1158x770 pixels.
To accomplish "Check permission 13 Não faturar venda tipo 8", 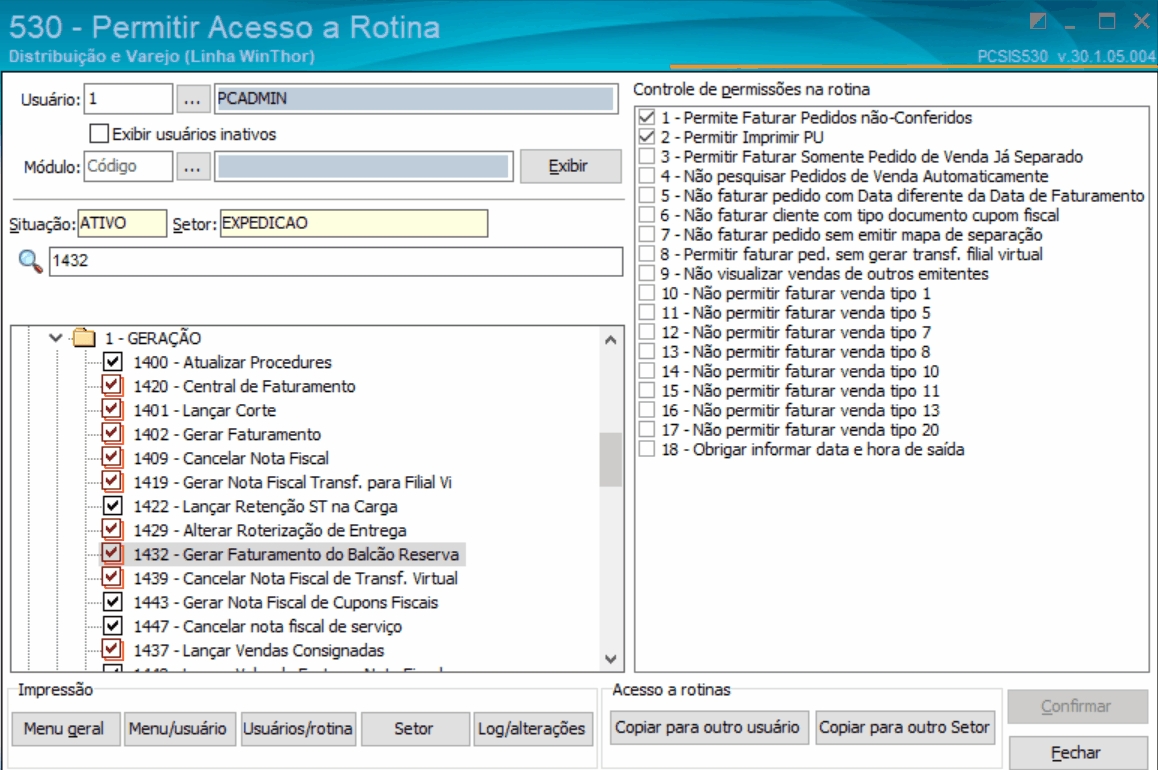I will 647,351.
